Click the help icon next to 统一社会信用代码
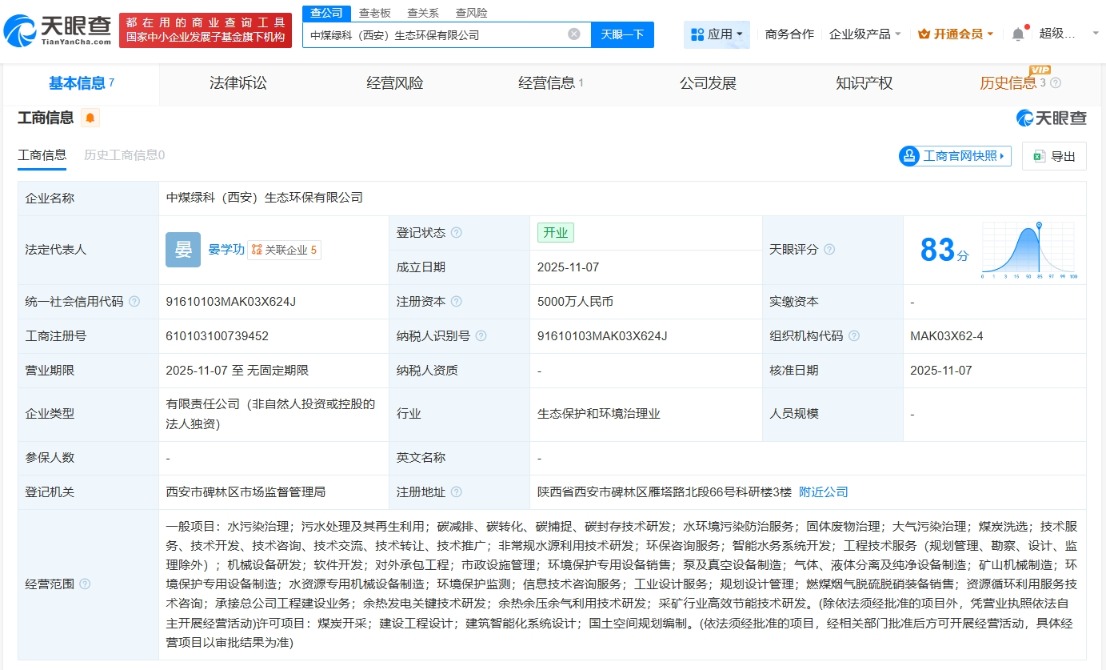1106x670 pixels. point(134,302)
